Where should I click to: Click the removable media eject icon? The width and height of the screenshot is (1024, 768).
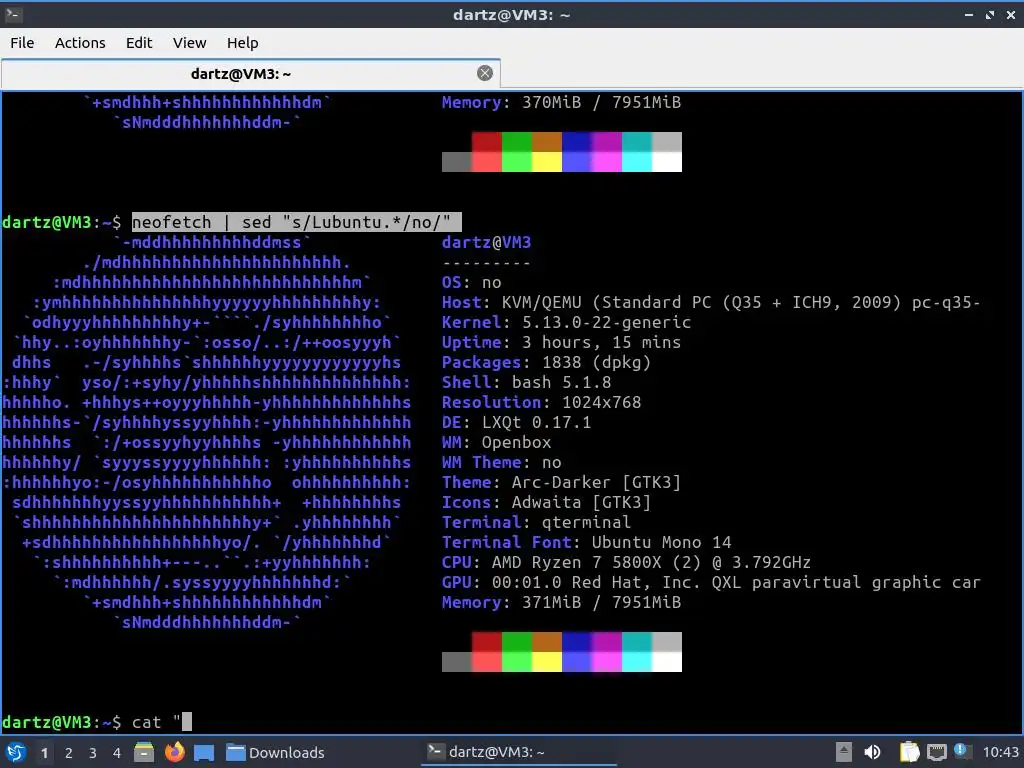pos(844,752)
